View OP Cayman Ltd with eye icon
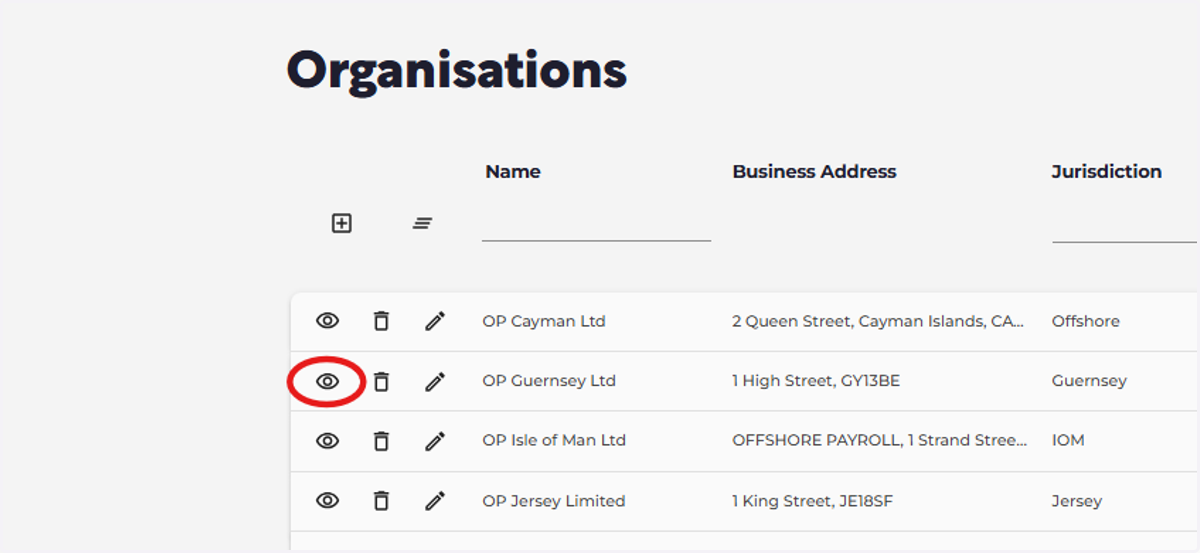The height and width of the screenshot is (553, 1200). (328, 321)
